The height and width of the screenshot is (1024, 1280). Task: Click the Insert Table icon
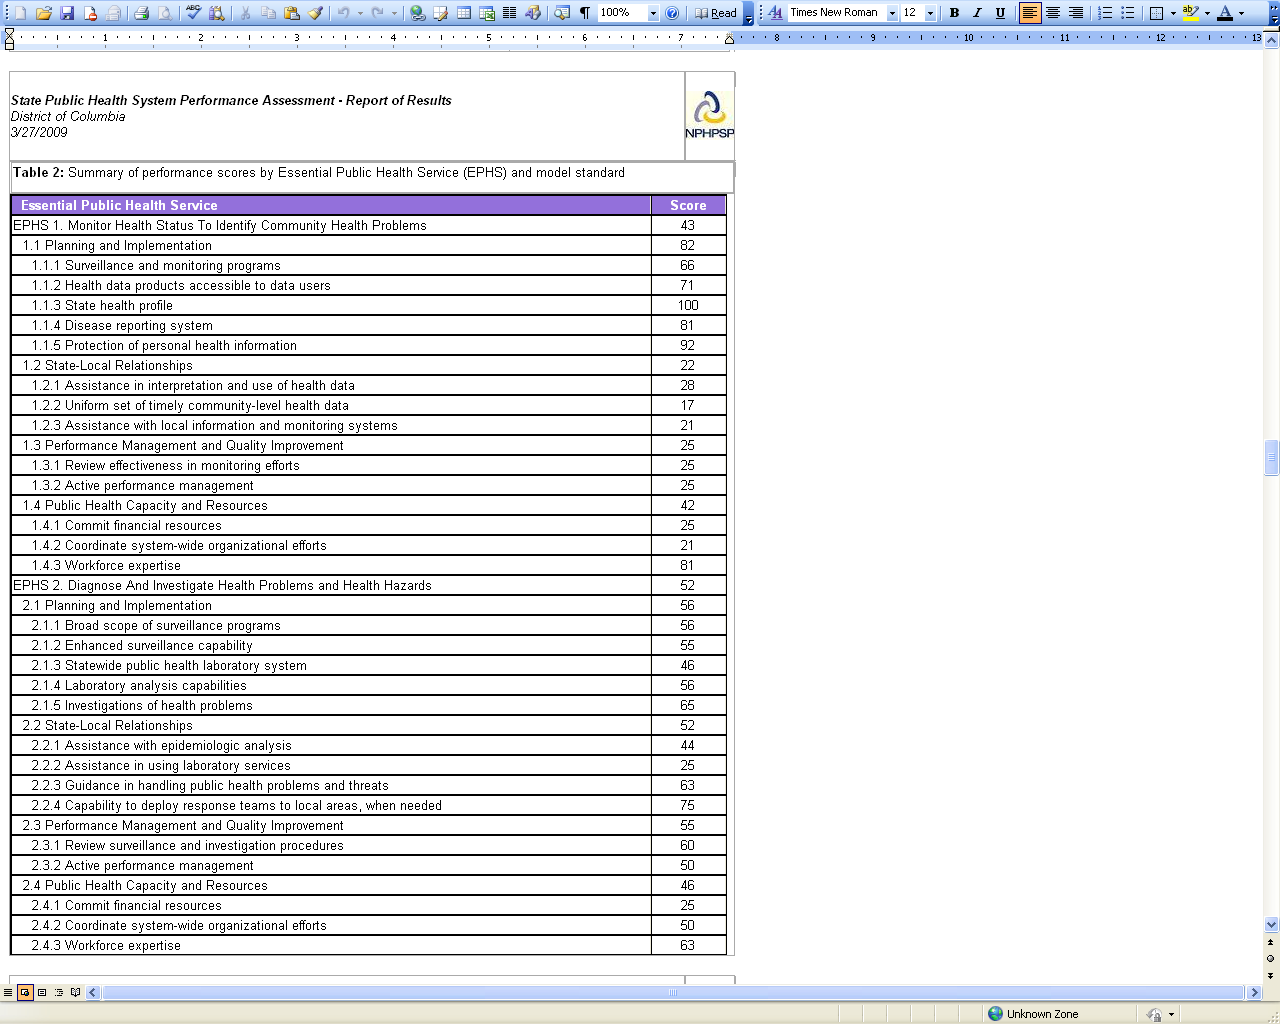coord(464,13)
